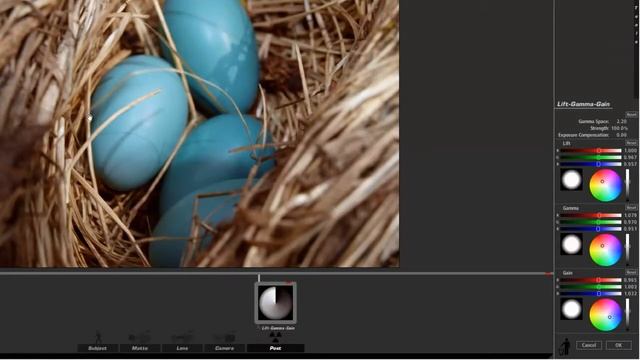The width and height of the screenshot is (640, 360).
Task: Pick a hue on the Gamma color wheel
Action: [605, 250]
